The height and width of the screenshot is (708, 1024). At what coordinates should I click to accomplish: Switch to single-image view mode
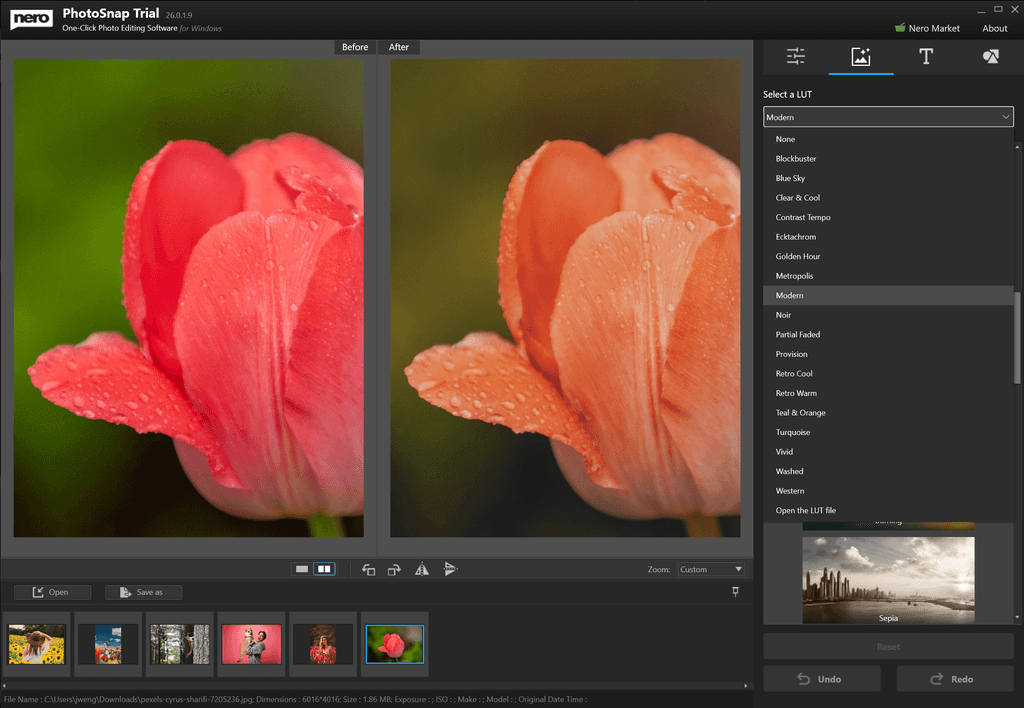301,567
